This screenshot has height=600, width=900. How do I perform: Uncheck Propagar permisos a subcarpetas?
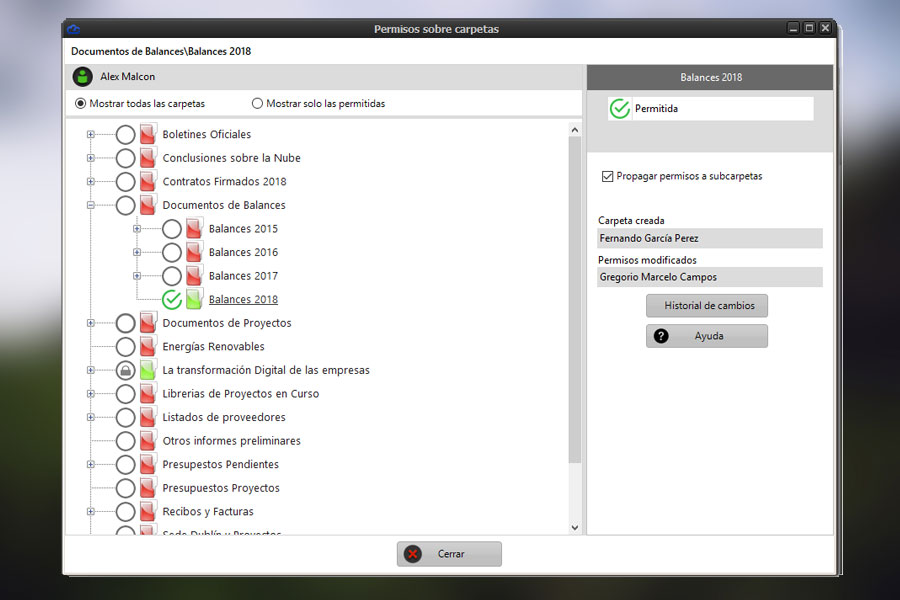coord(607,176)
